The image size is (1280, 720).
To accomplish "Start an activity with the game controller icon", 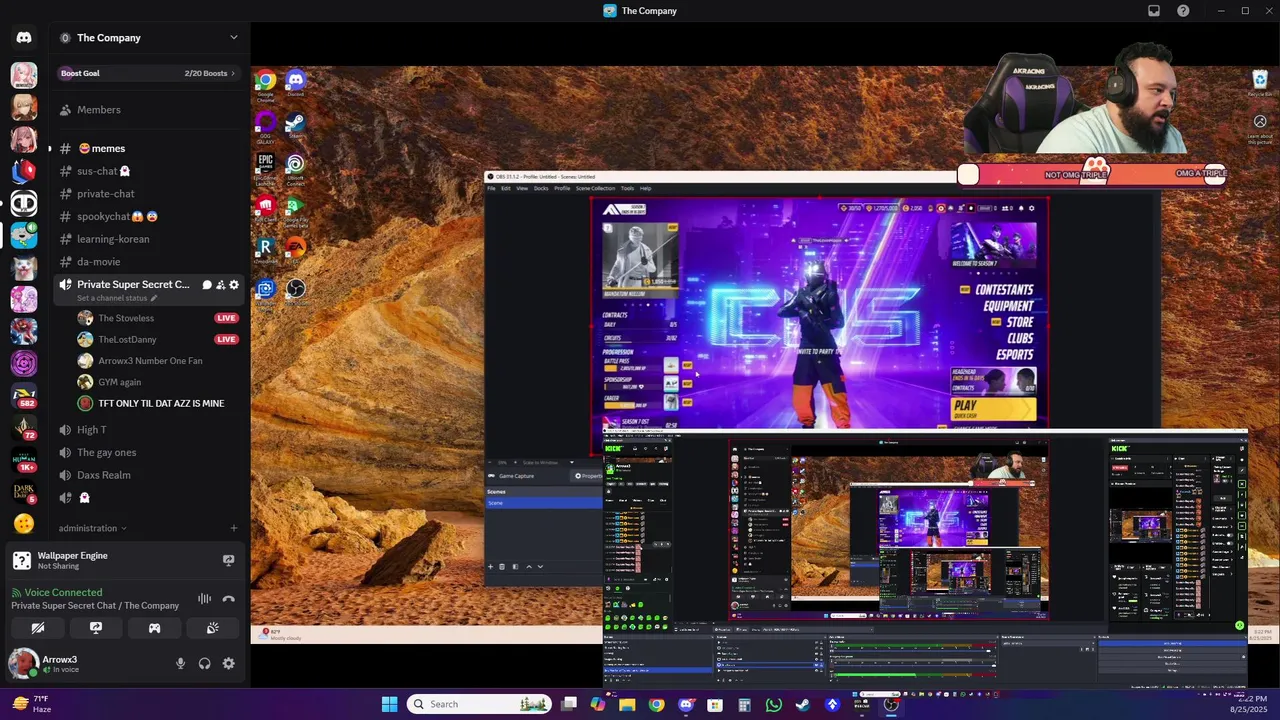I will pyautogui.click(x=154, y=628).
